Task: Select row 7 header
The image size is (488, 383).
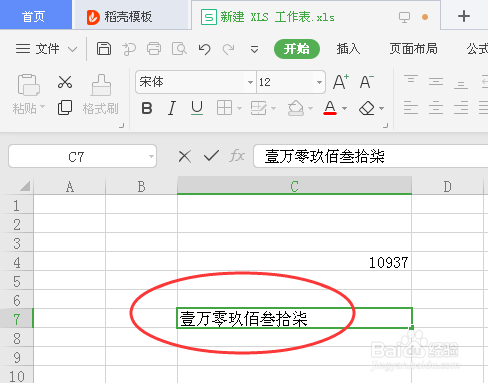Action: [x=17, y=319]
